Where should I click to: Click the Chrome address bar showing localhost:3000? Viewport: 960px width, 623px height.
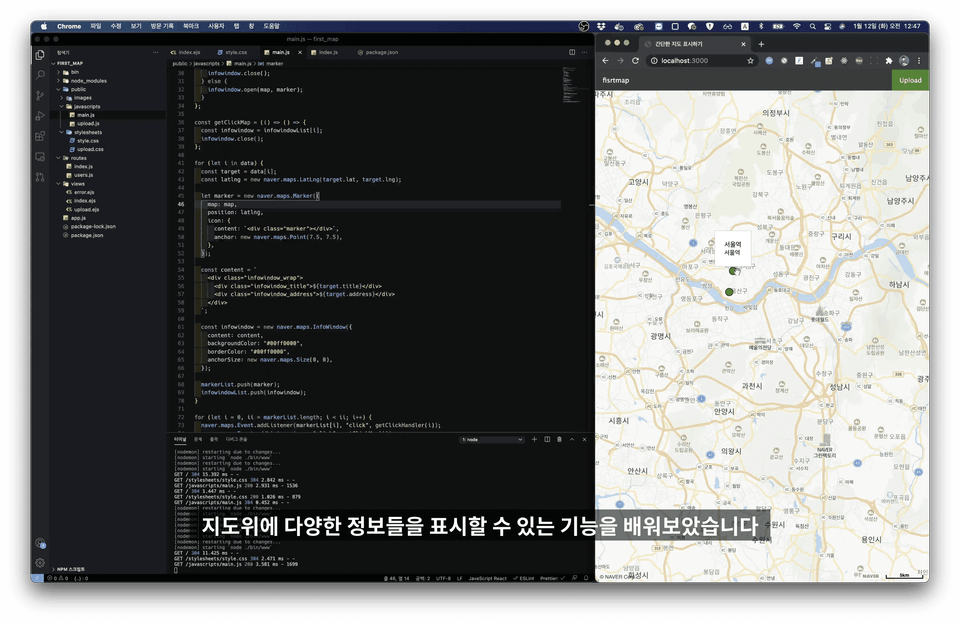[x=702, y=61]
